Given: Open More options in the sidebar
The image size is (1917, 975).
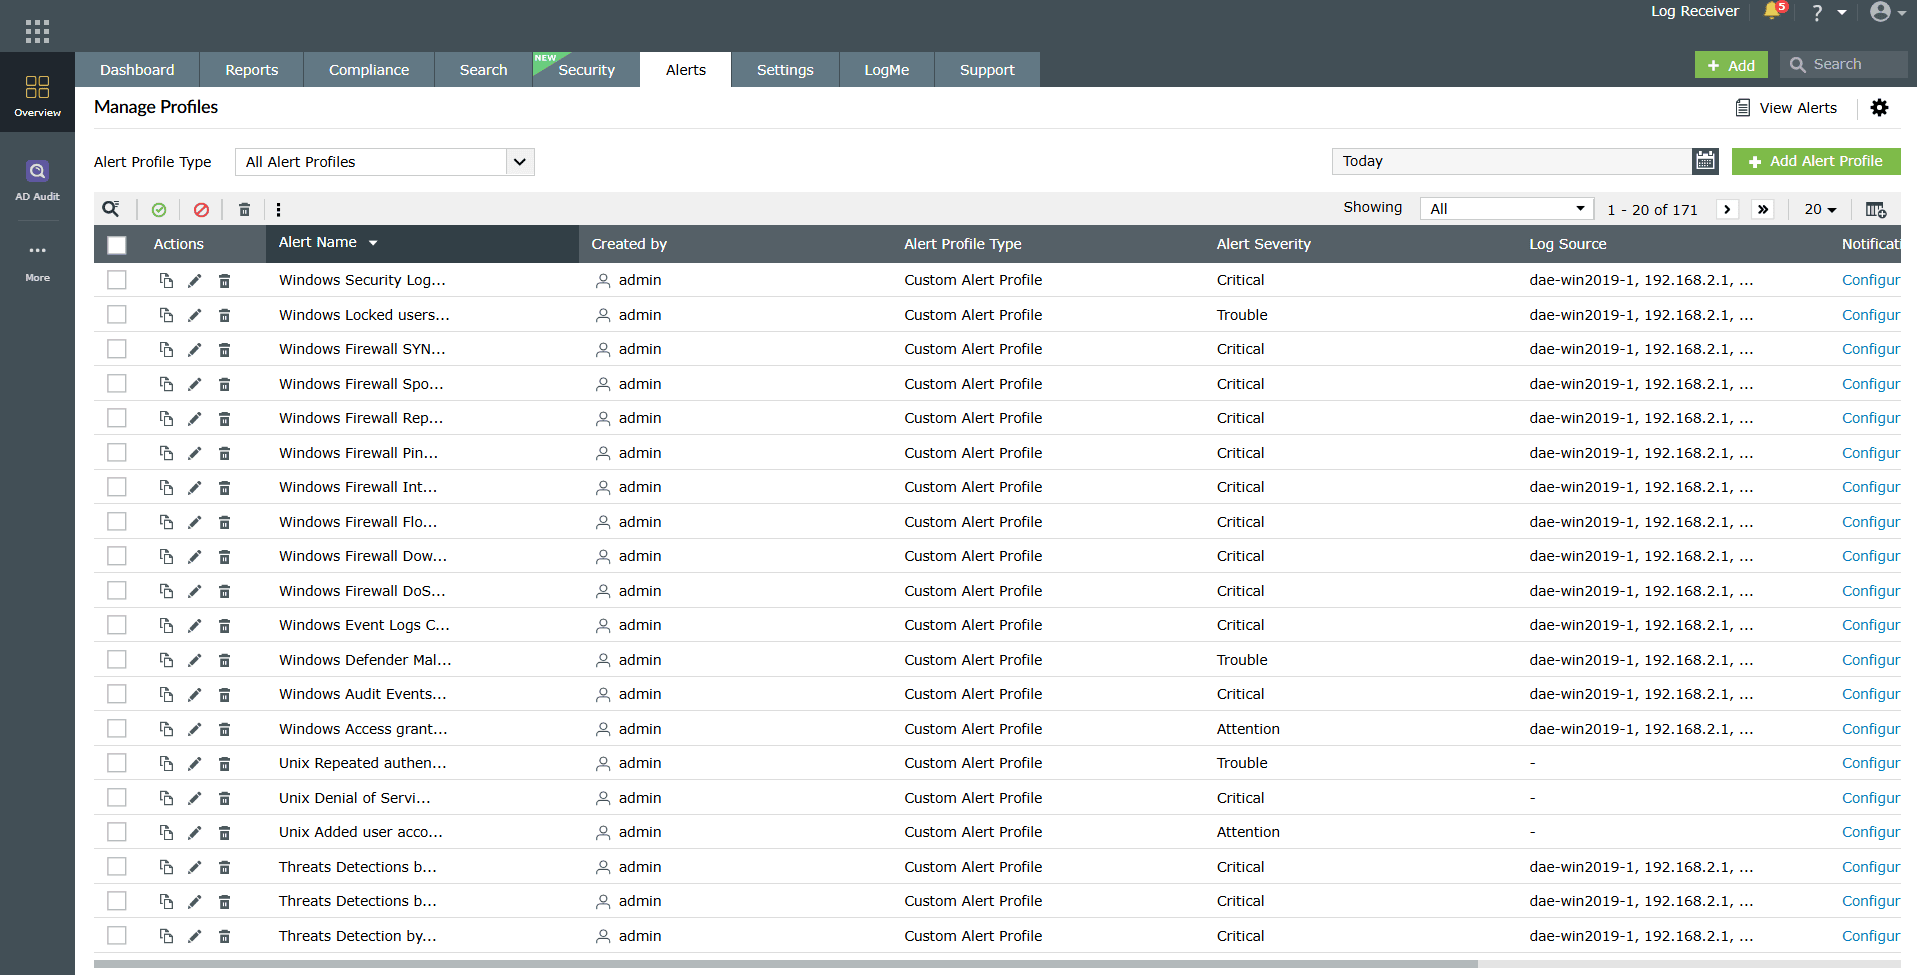Looking at the screenshot, I should pyautogui.click(x=37, y=261).
